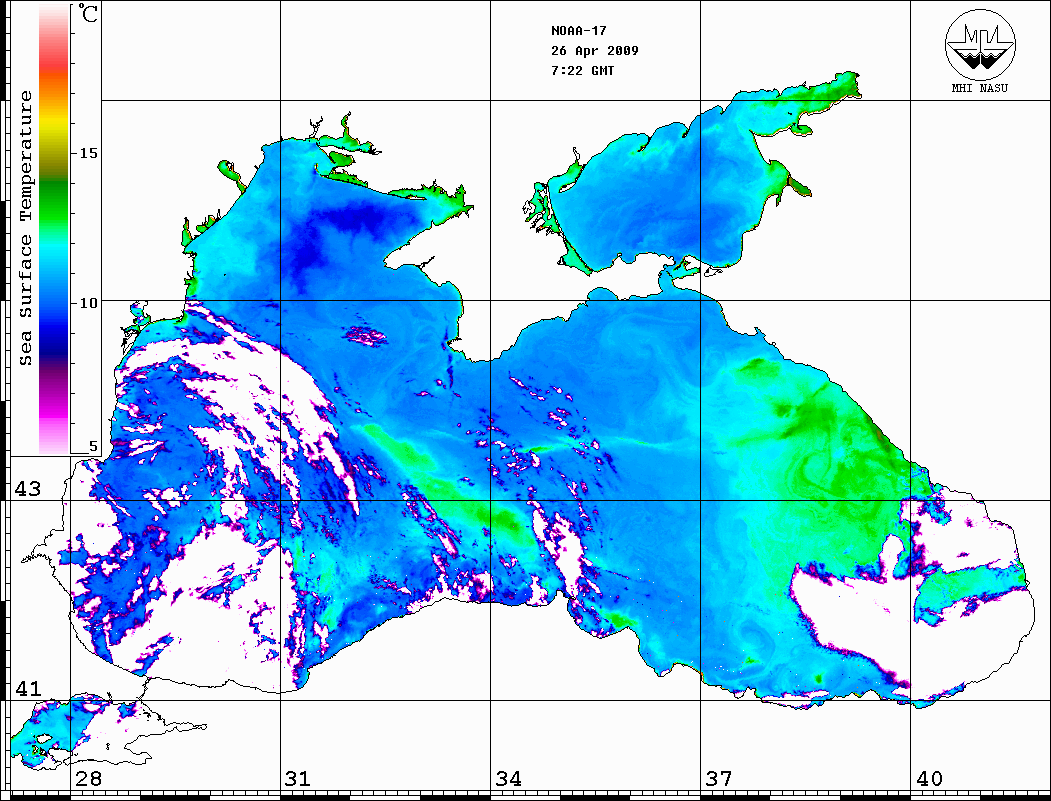Click the "Sea Surface Temperature" vertical label
This screenshot has width=1051, height=801.
pyautogui.click(x=25, y=228)
